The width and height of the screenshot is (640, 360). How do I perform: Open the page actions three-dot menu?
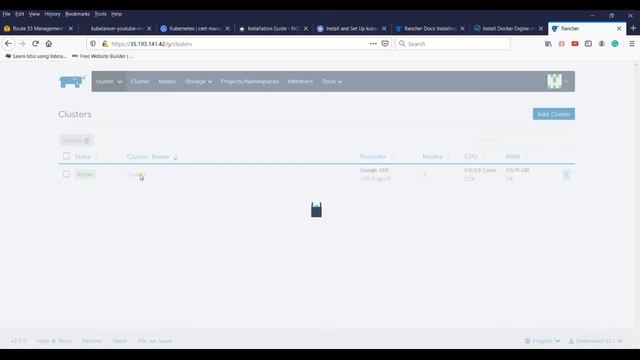click(x=373, y=44)
